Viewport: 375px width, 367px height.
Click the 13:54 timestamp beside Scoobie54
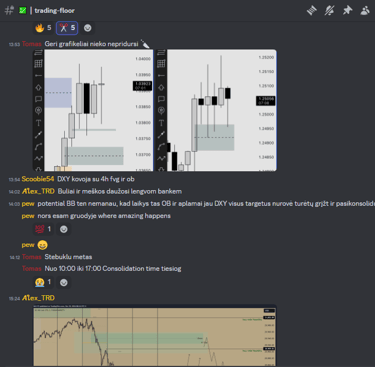[14, 180]
